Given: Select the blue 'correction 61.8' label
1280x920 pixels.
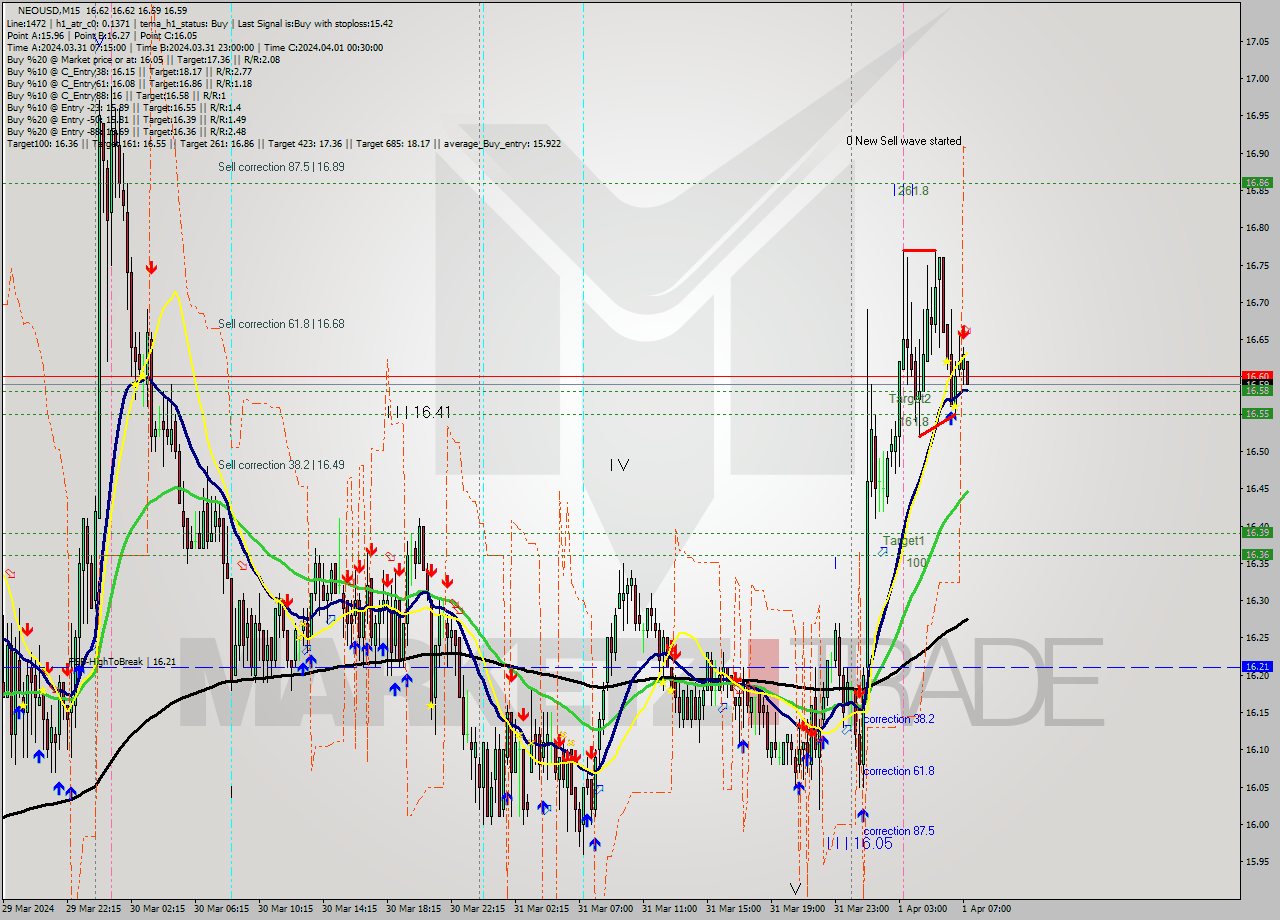Looking at the screenshot, I should [898, 771].
